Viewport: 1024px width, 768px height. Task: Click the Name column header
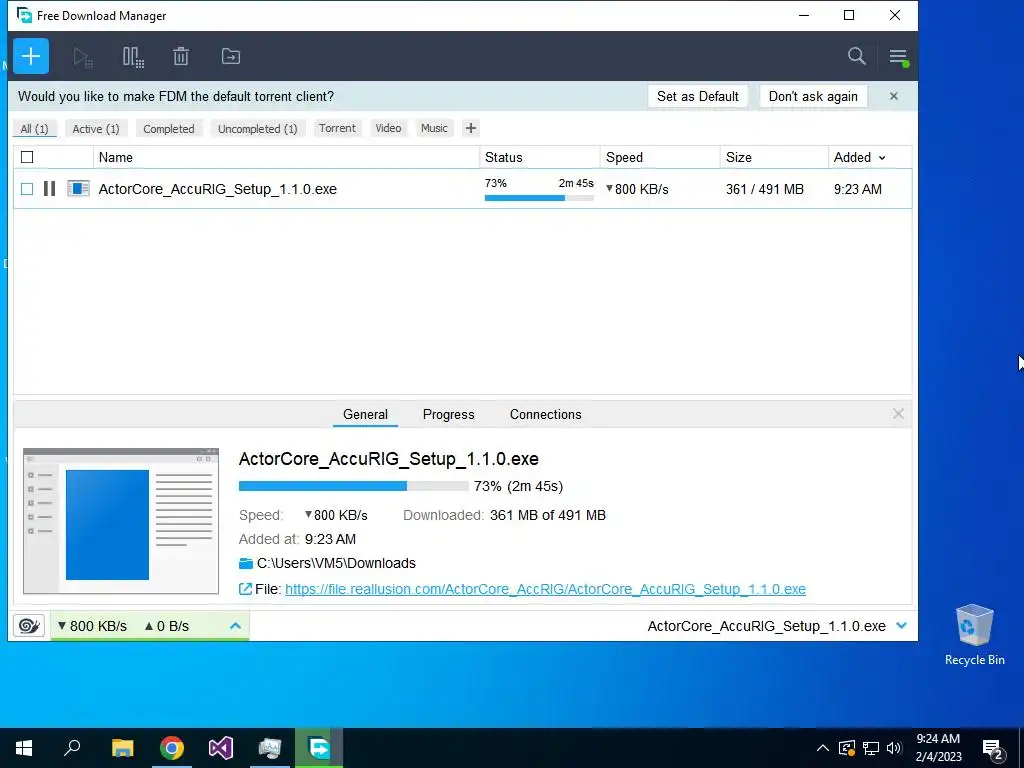coord(286,157)
